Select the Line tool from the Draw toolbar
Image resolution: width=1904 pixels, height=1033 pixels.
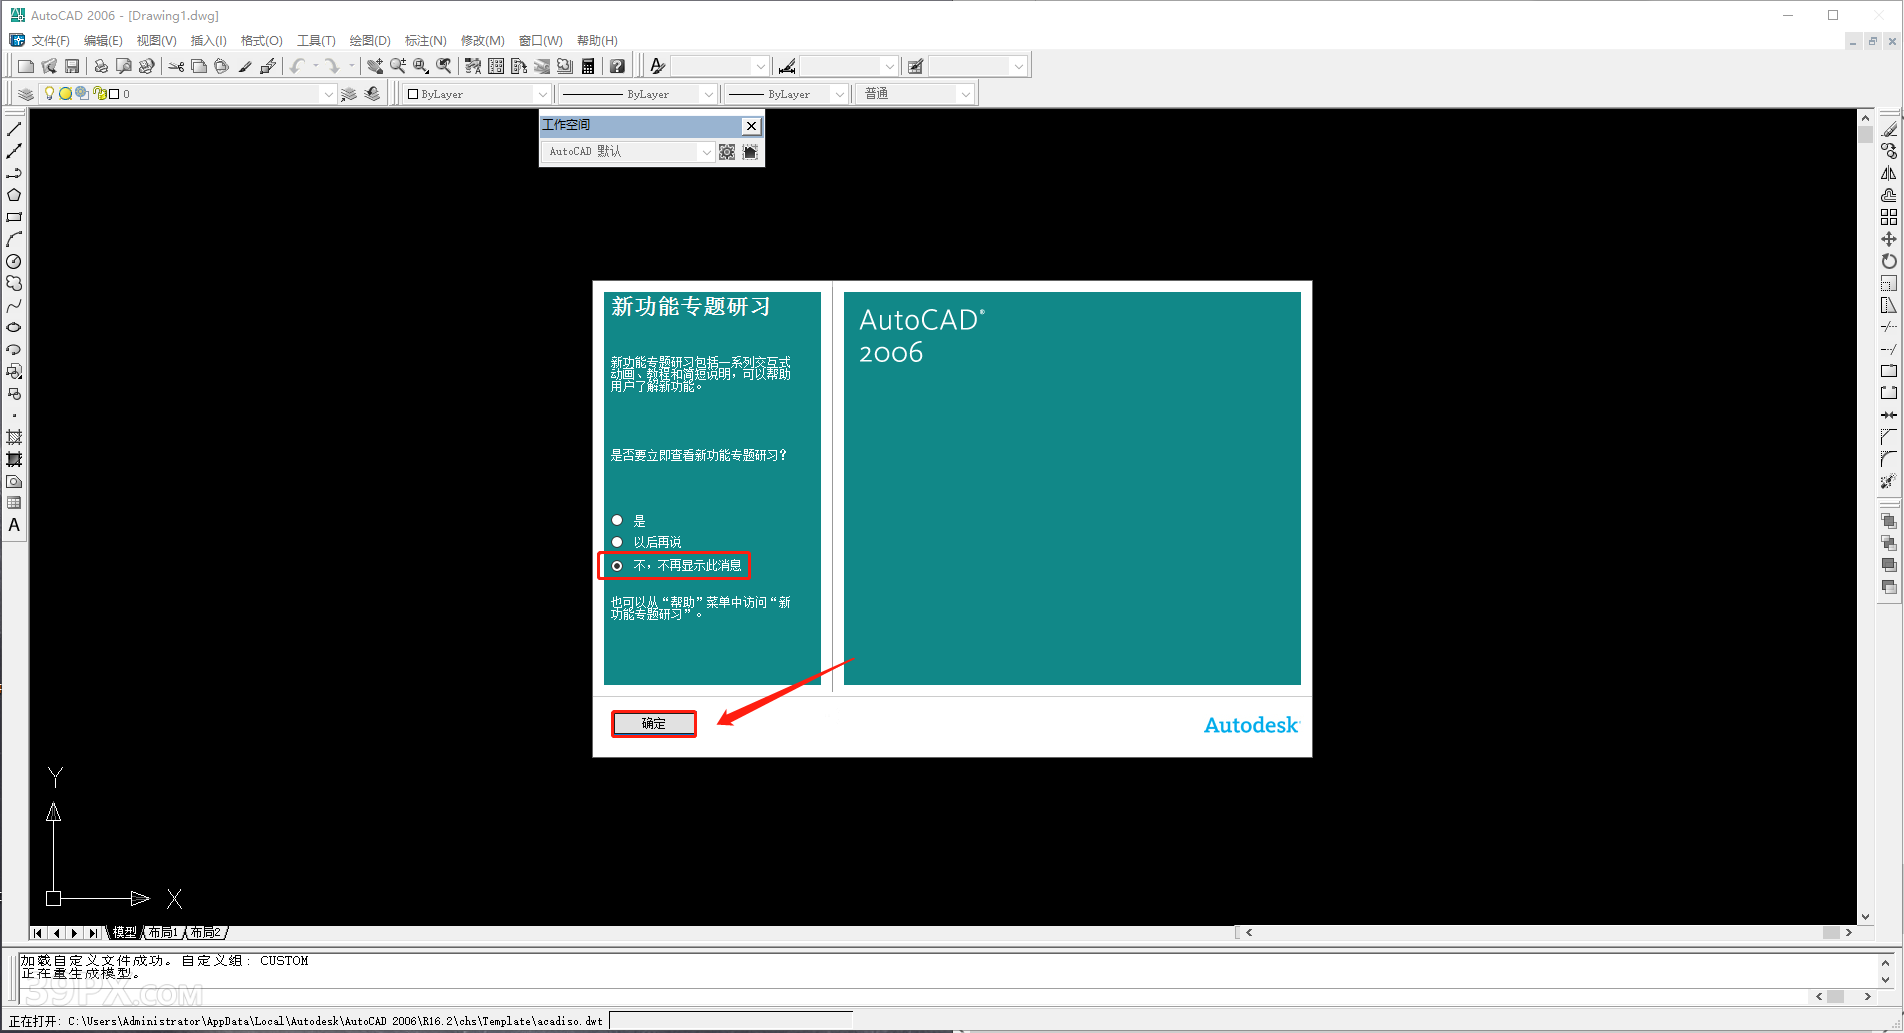(14, 128)
